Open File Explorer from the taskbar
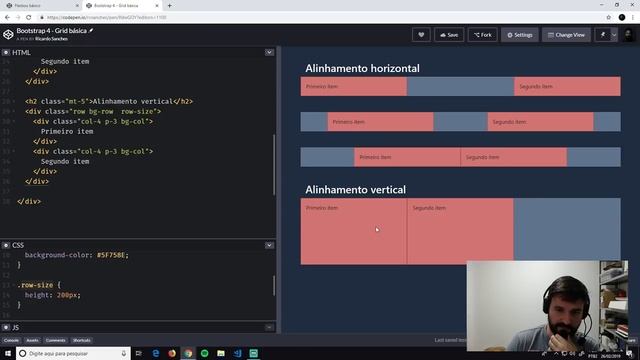 coord(221,353)
